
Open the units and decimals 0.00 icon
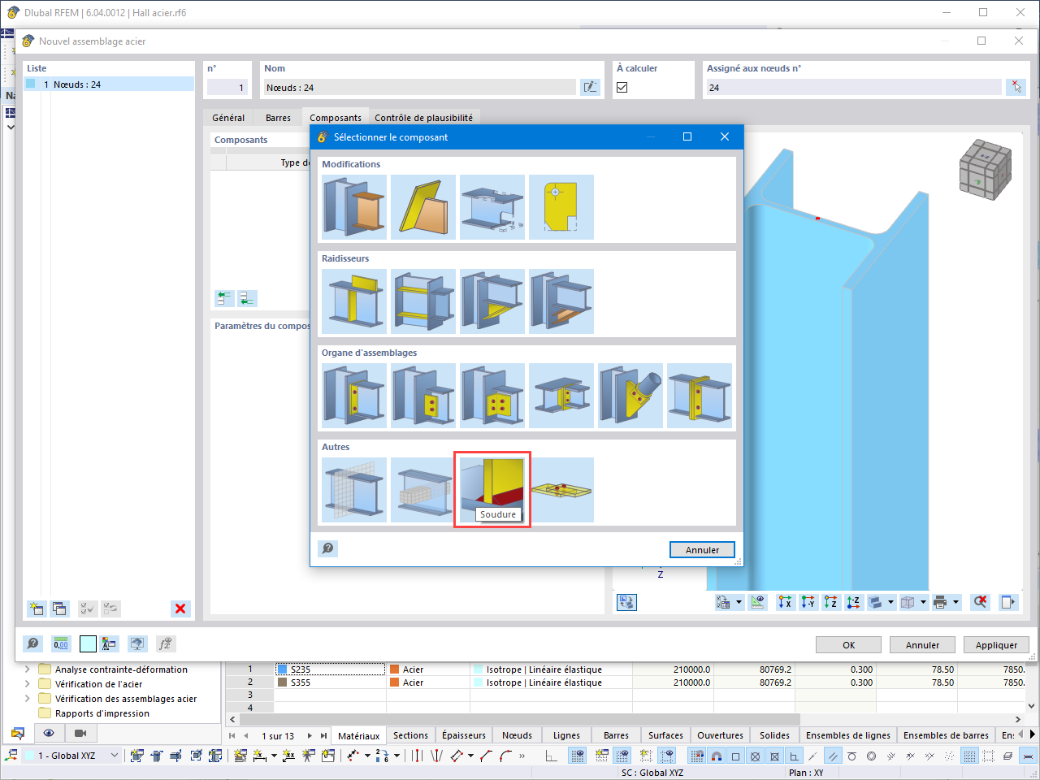point(60,643)
